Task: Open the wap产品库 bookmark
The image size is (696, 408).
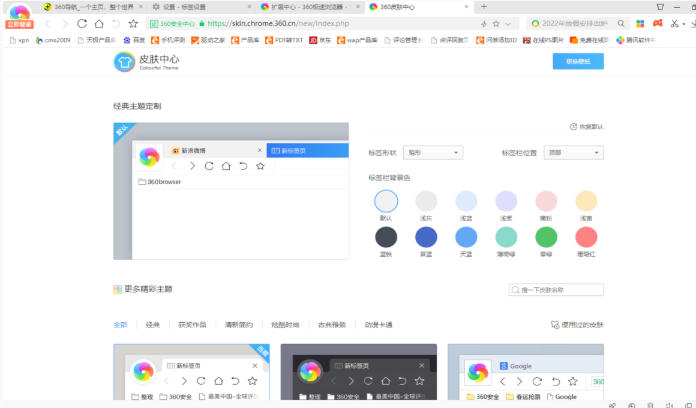Action: pyautogui.click(x=357, y=40)
